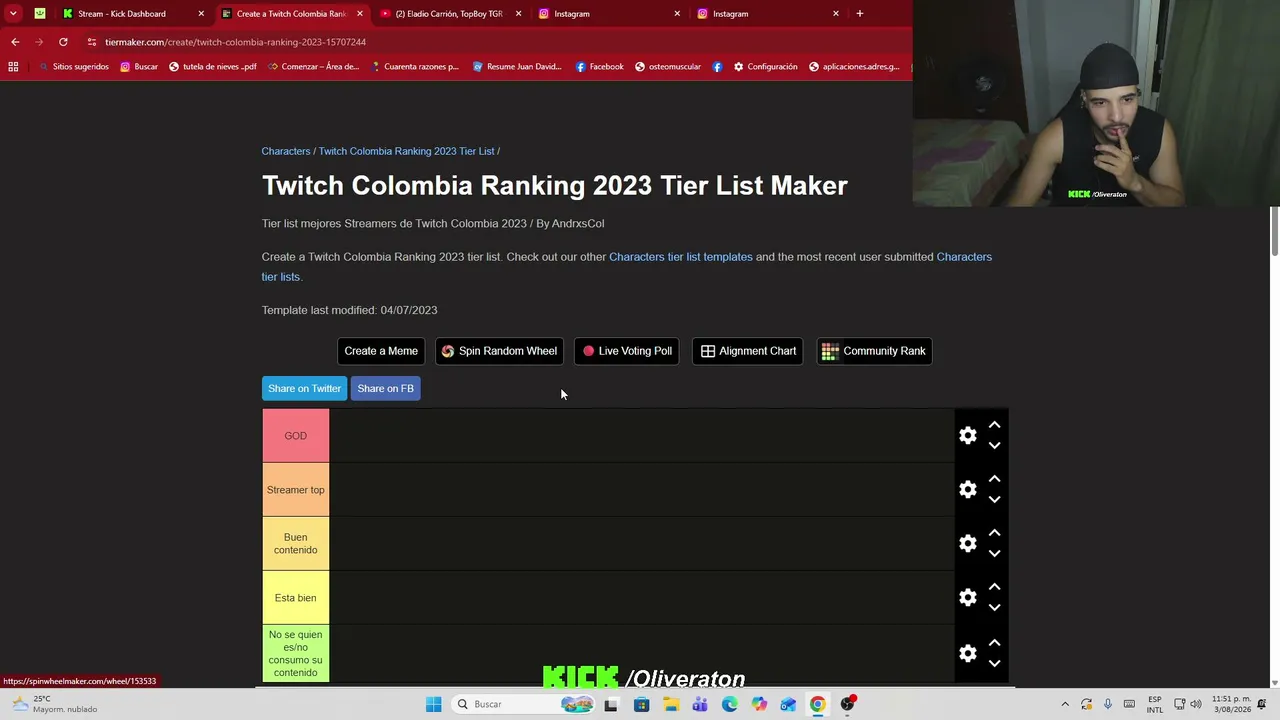Open the tab search dropdown arrow
The height and width of the screenshot is (720, 1280).
pos(13,14)
